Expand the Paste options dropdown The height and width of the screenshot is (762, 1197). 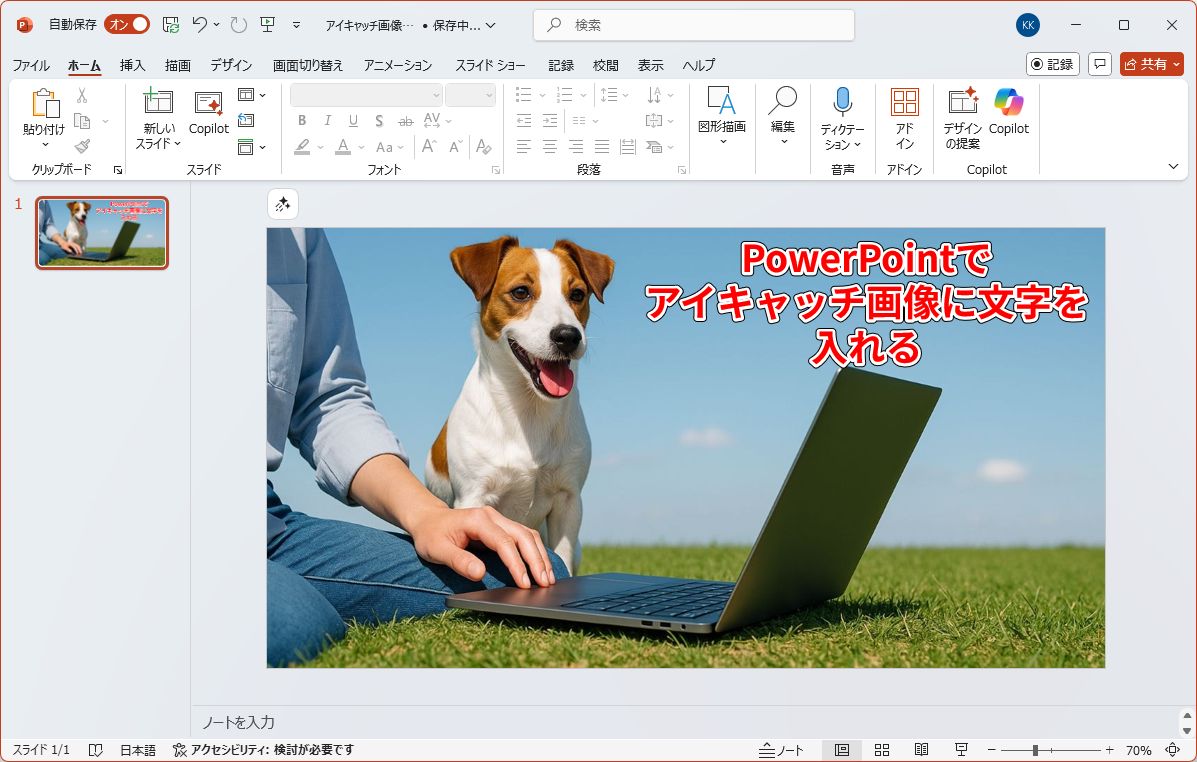click(44, 145)
